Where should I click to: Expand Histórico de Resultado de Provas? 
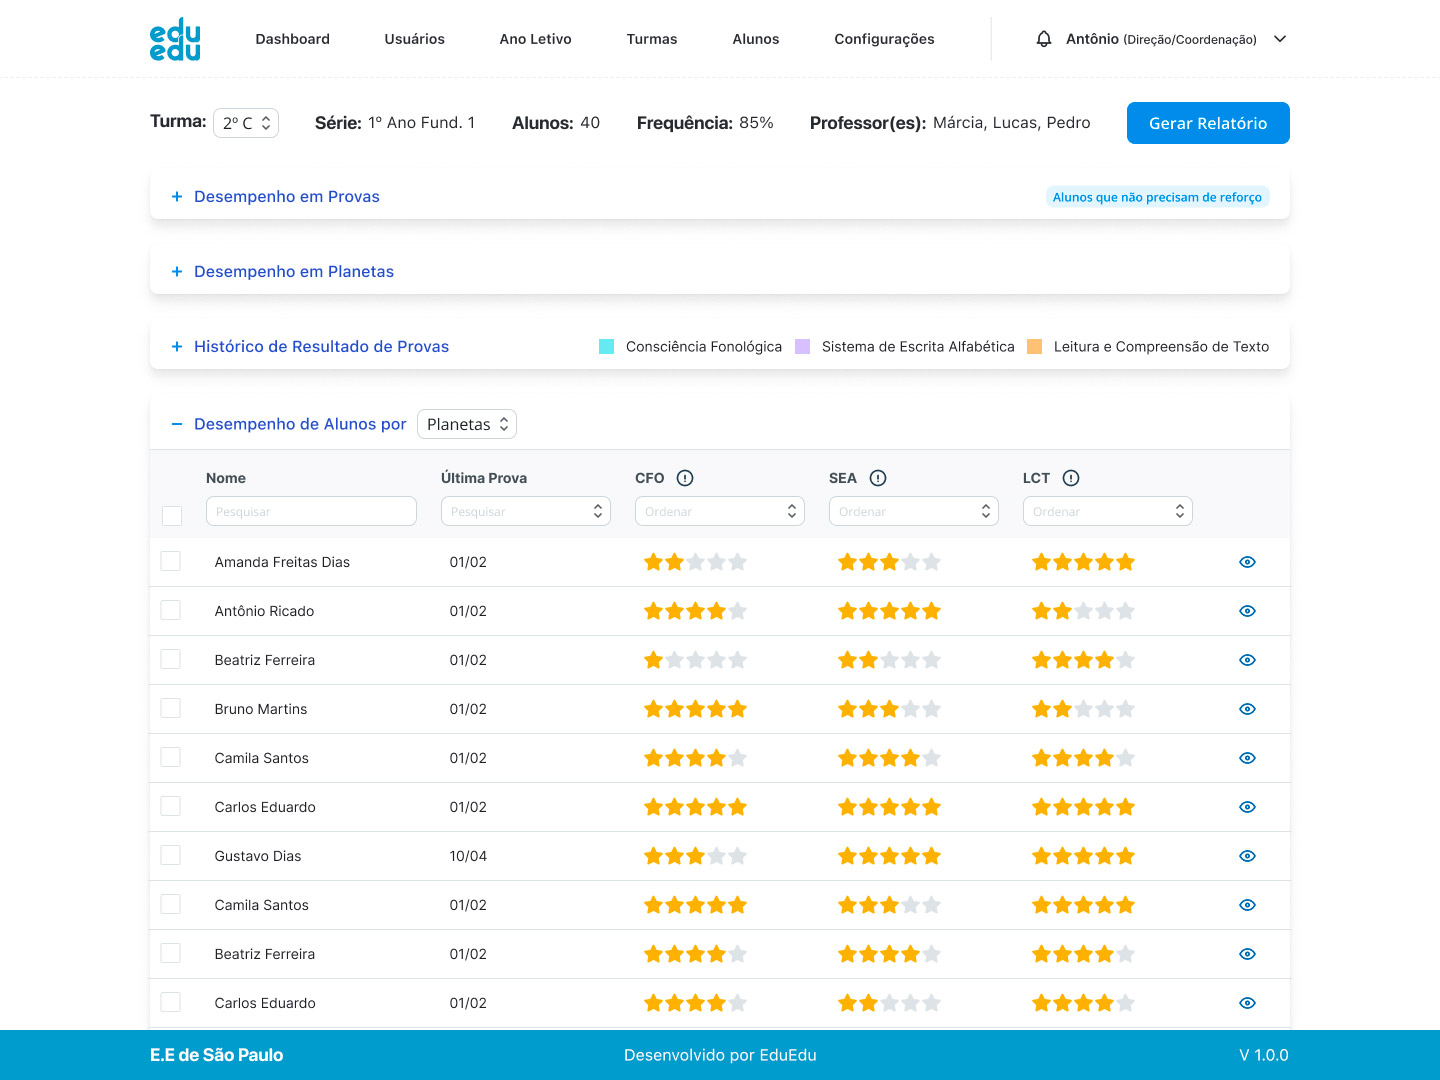click(321, 347)
